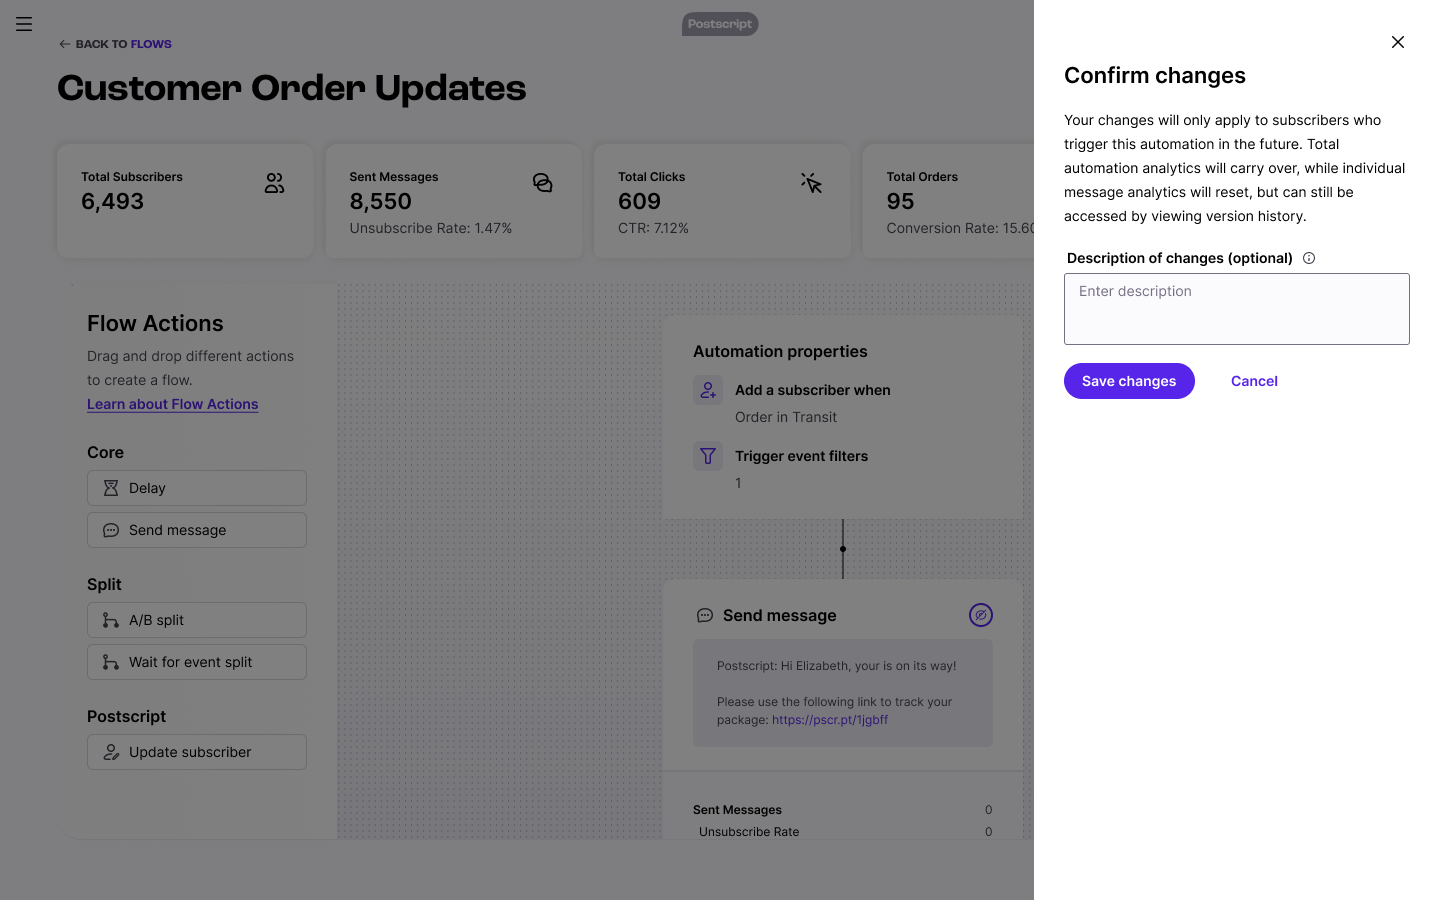Click the Total Subscribers people icon

[275, 183]
